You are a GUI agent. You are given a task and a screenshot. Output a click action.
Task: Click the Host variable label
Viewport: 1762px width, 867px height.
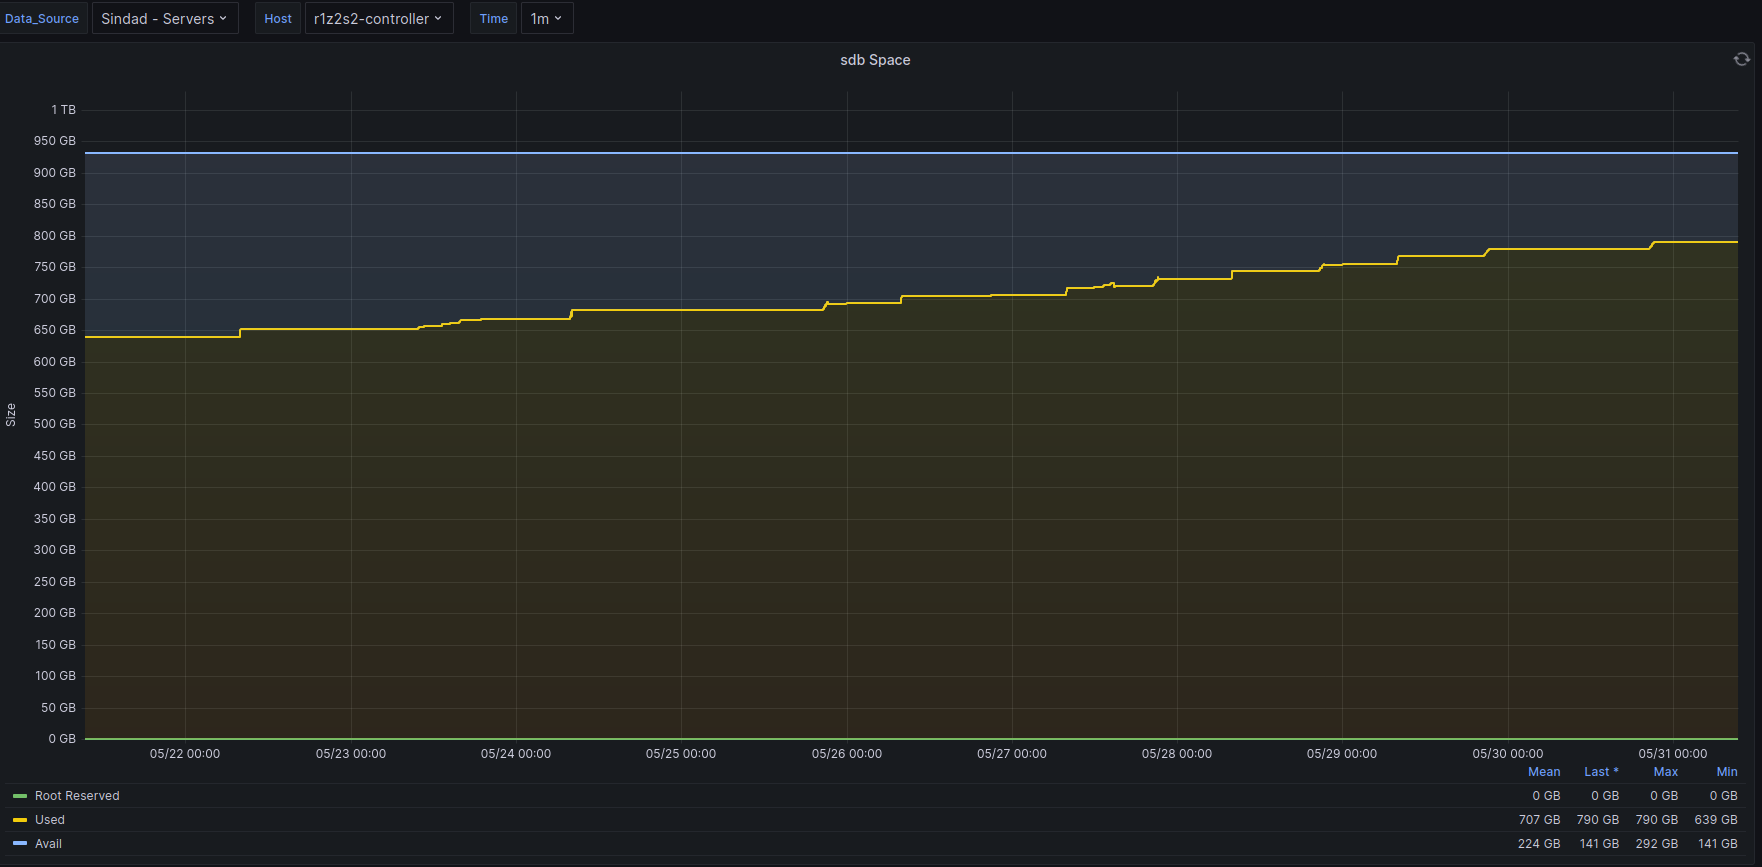278,19
